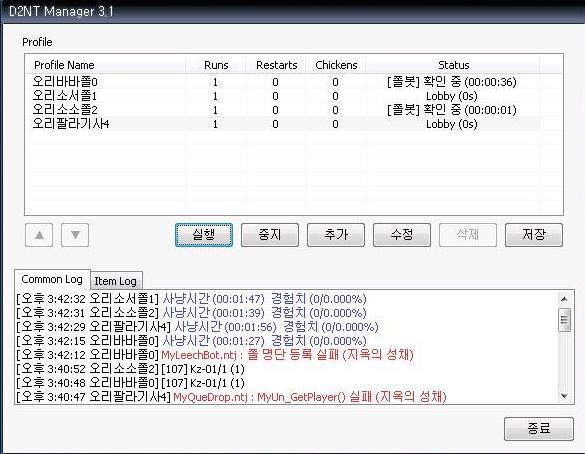The height and width of the screenshot is (454, 585).
Task: Click the log scrollbar up arrow
Action: pyautogui.click(x=564, y=299)
